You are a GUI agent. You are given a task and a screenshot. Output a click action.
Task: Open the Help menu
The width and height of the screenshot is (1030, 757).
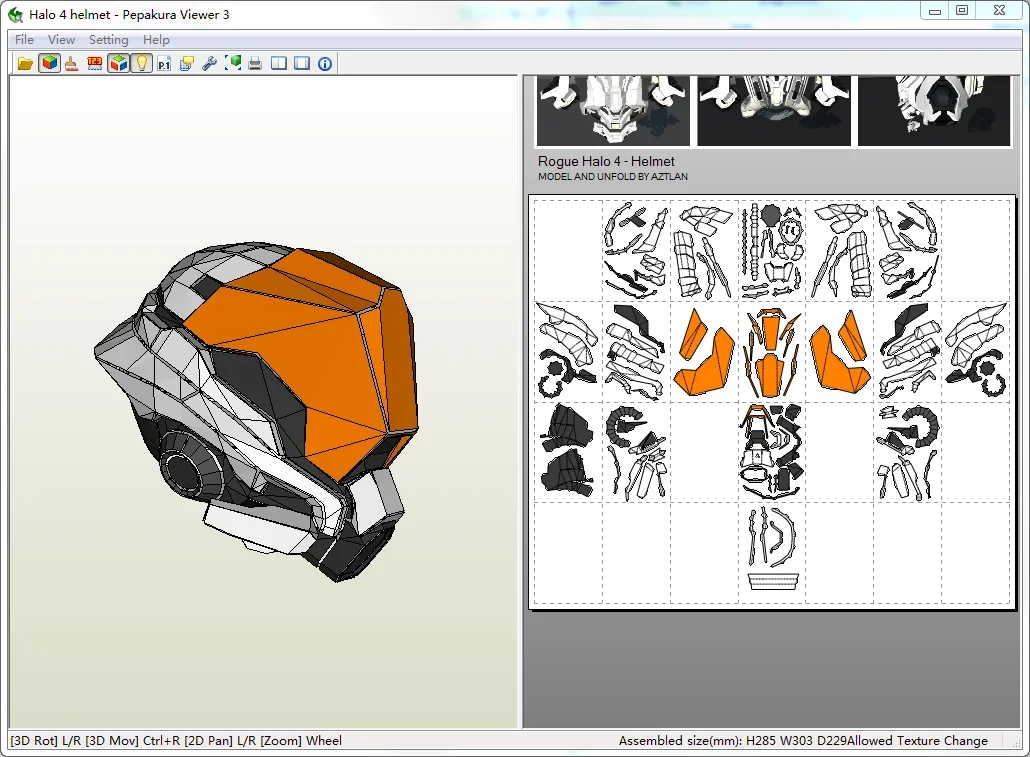tap(156, 39)
